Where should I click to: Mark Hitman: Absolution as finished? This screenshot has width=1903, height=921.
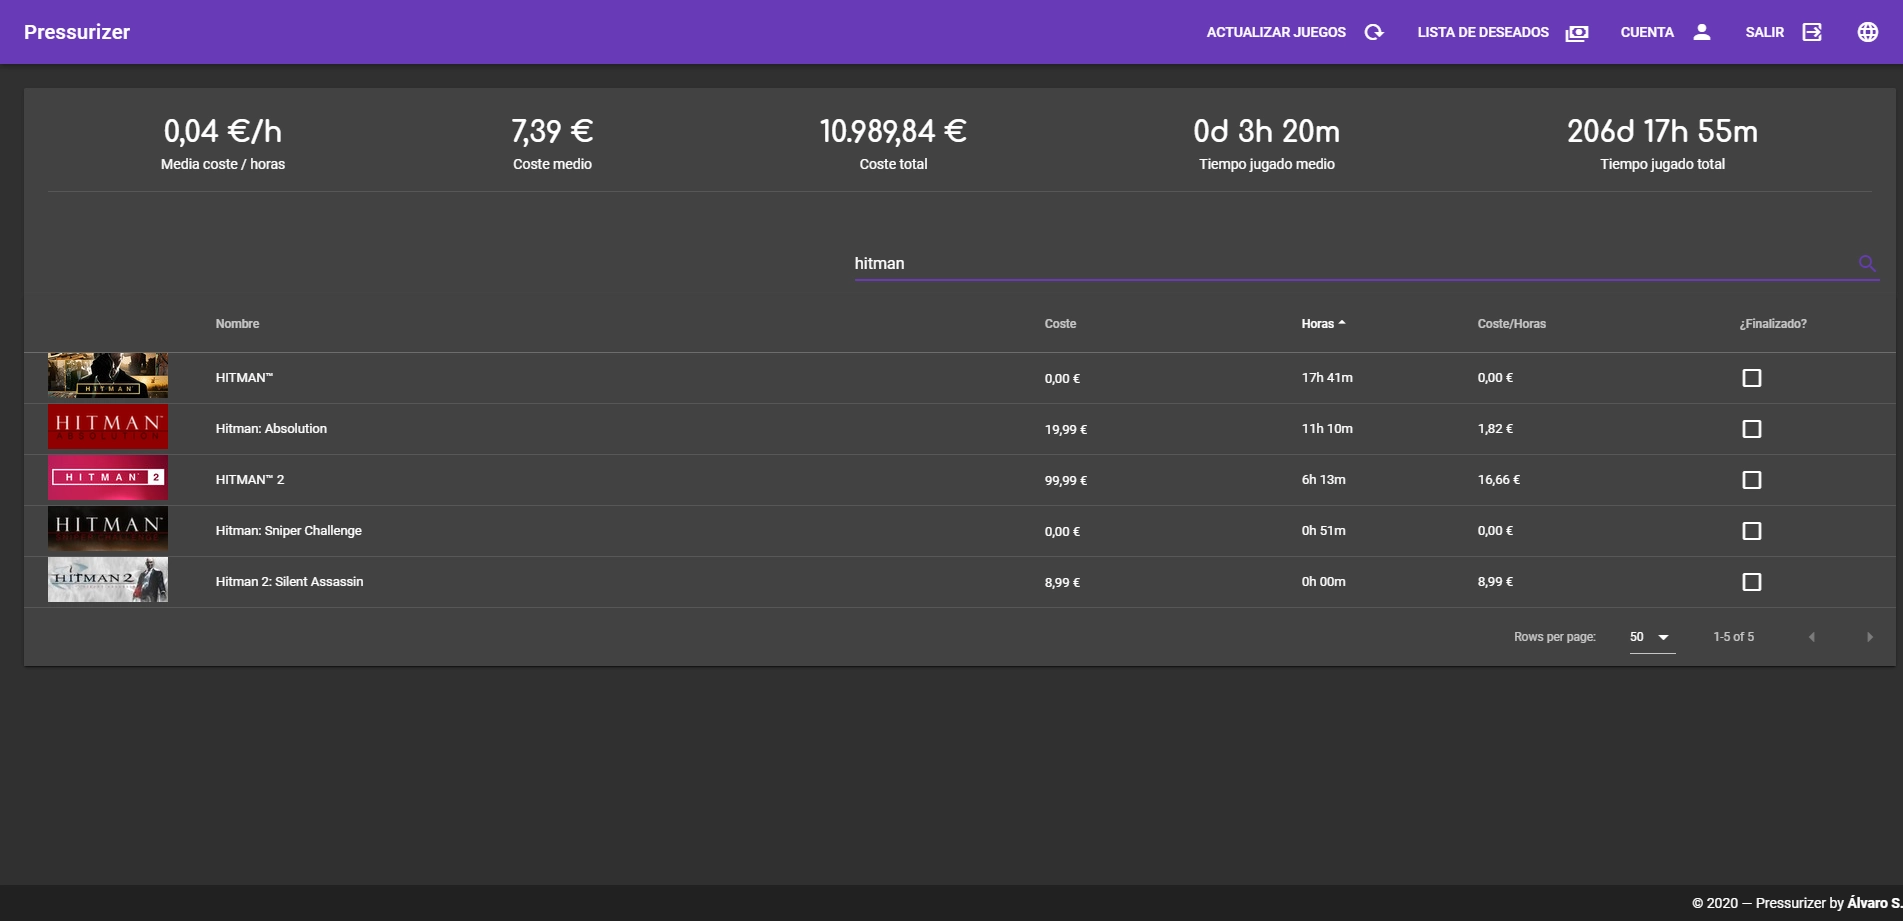tap(1751, 429)
